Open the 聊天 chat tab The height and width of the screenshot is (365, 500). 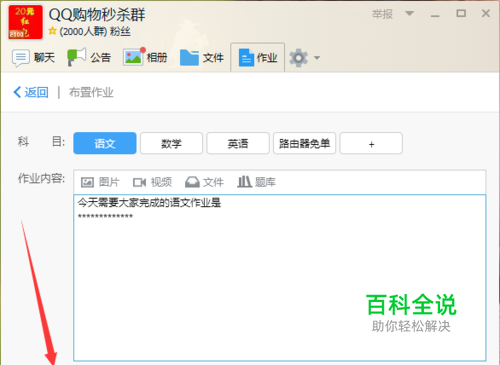(x=33, y=58)
